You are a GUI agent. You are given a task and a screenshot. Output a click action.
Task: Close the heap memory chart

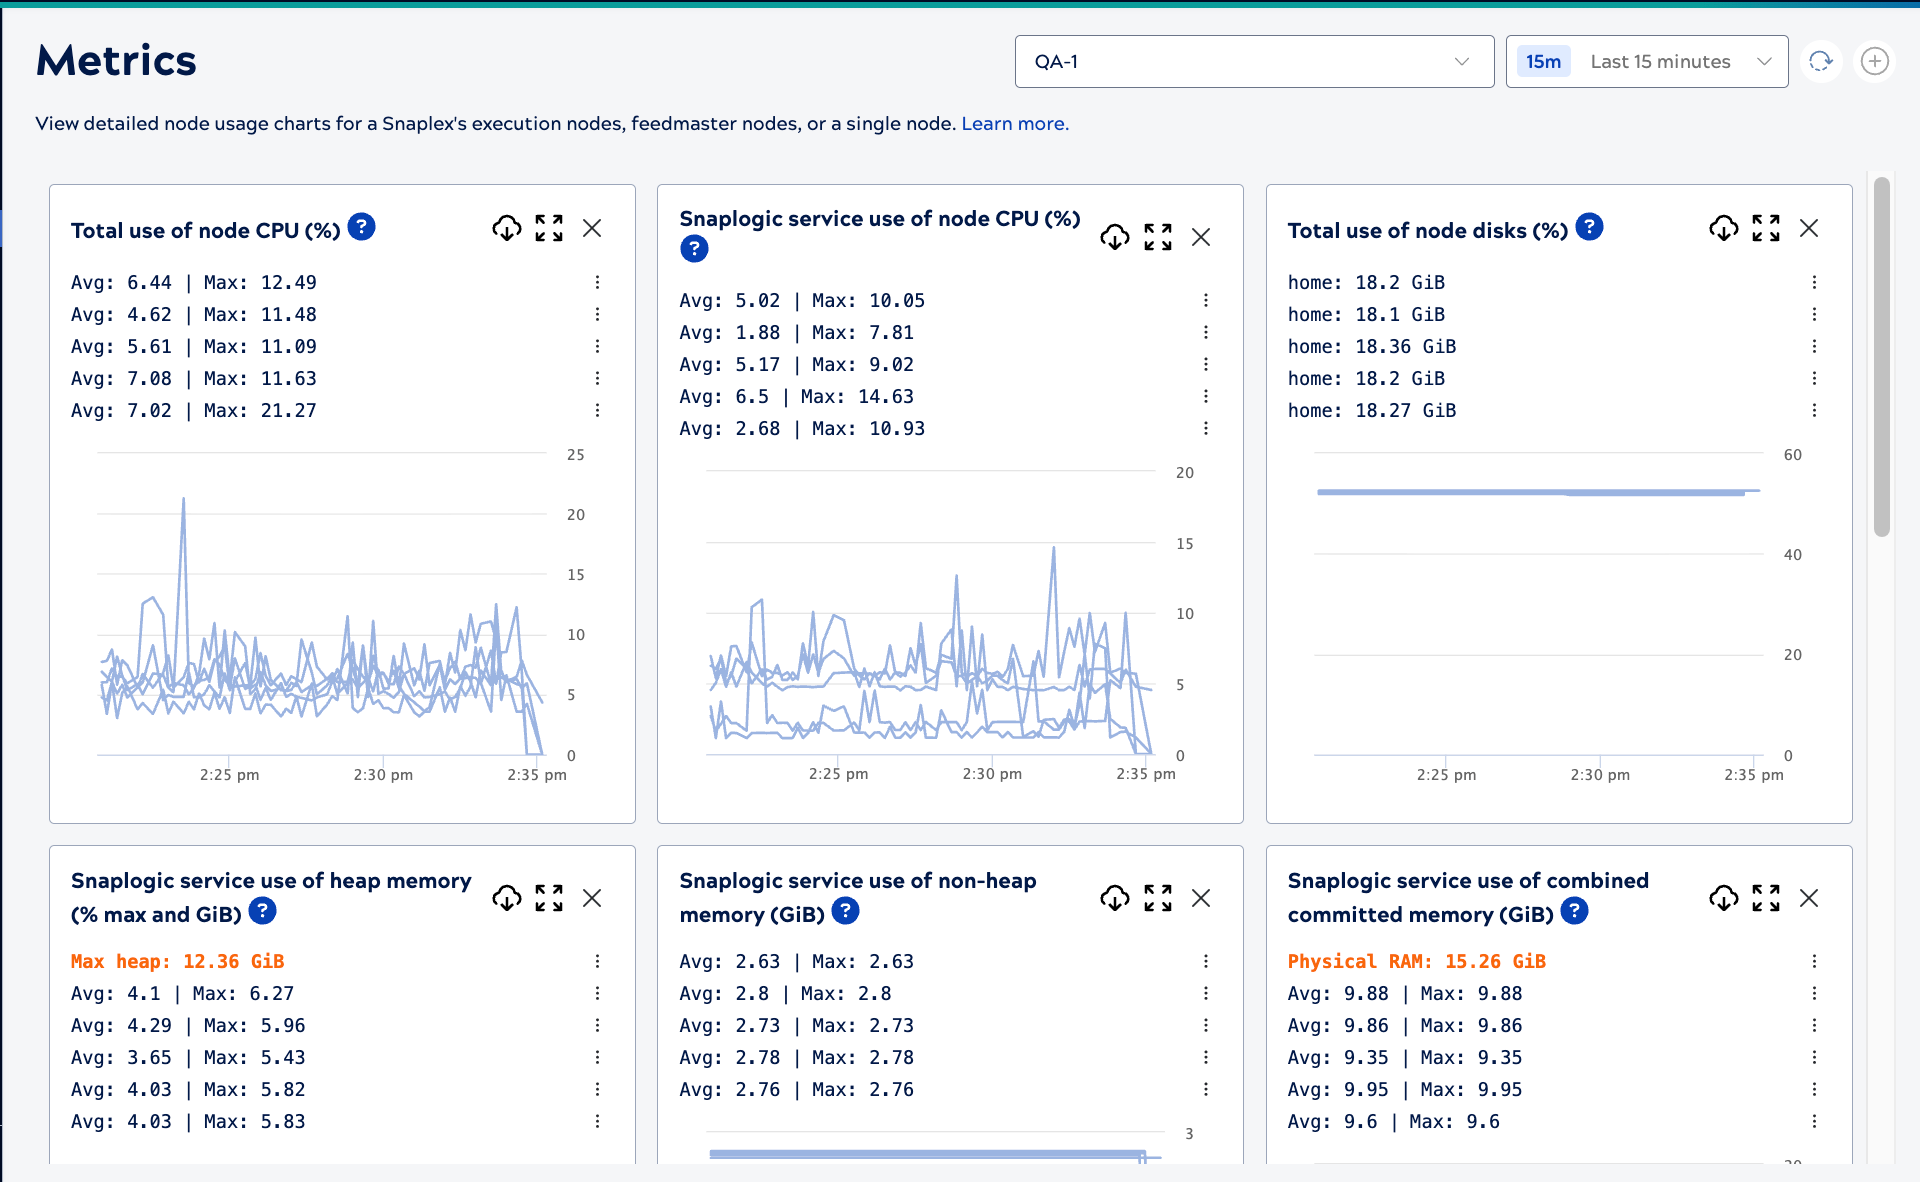point(592,898)
